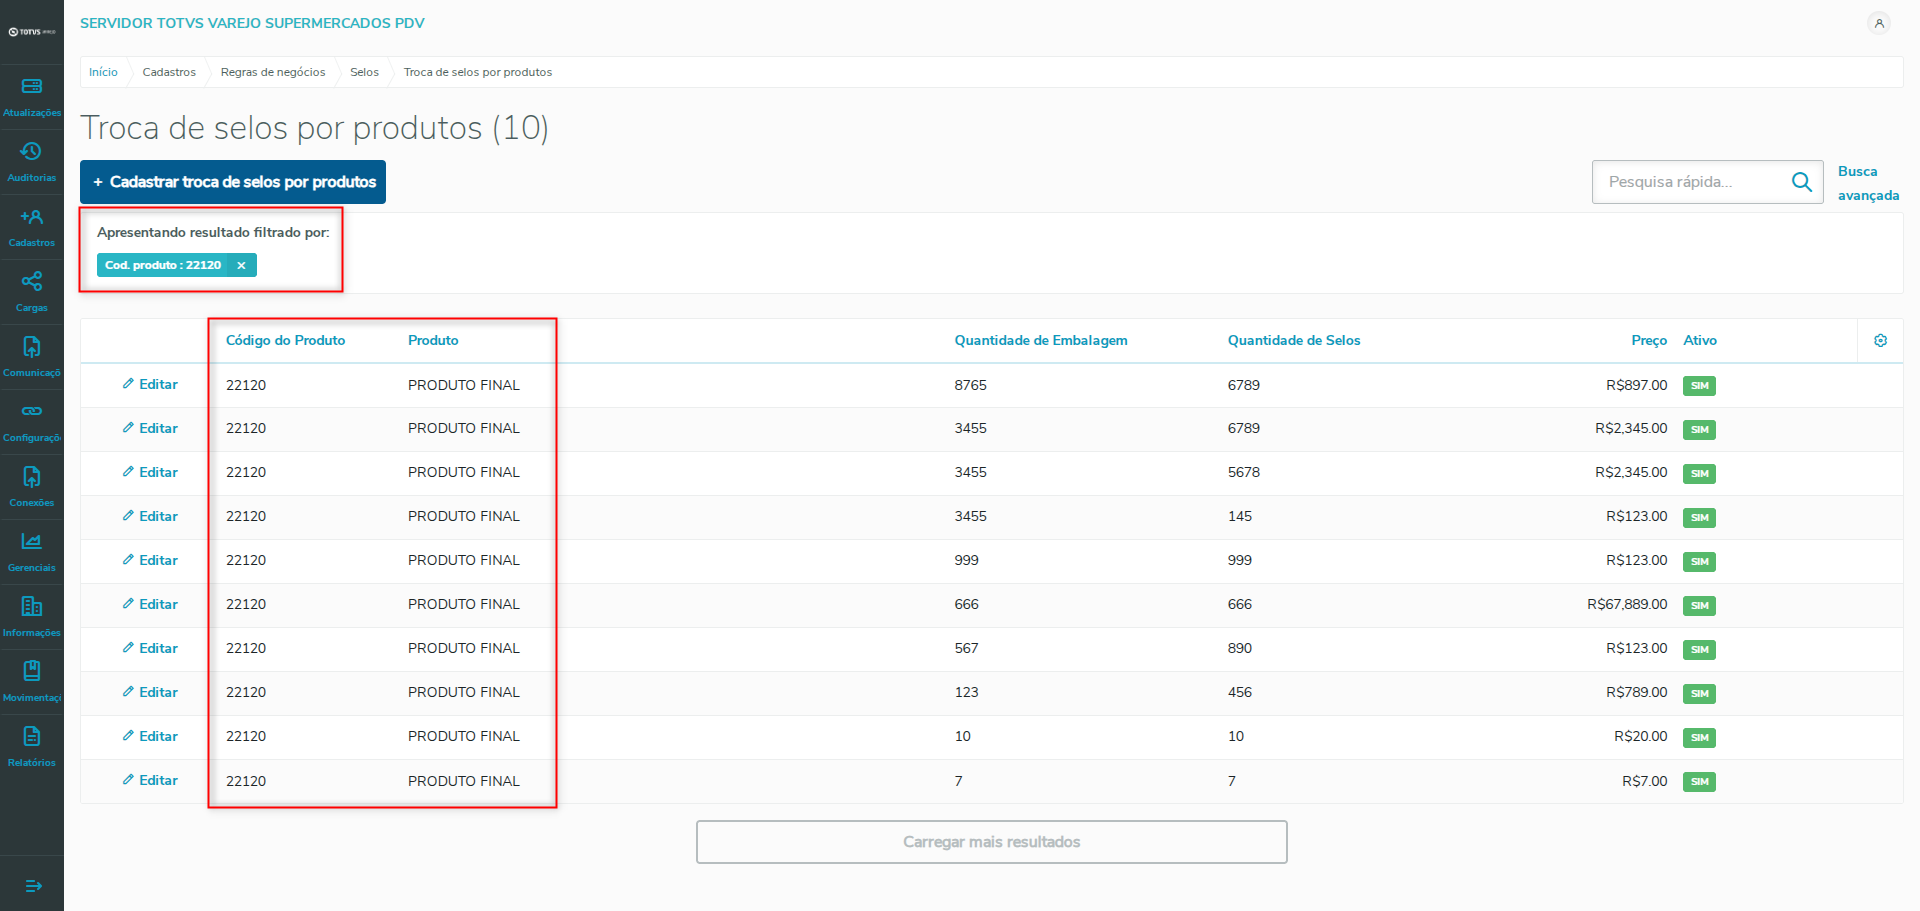Click the quick search magnifier icon
1920x911 pixels.
click(1801, 182)
